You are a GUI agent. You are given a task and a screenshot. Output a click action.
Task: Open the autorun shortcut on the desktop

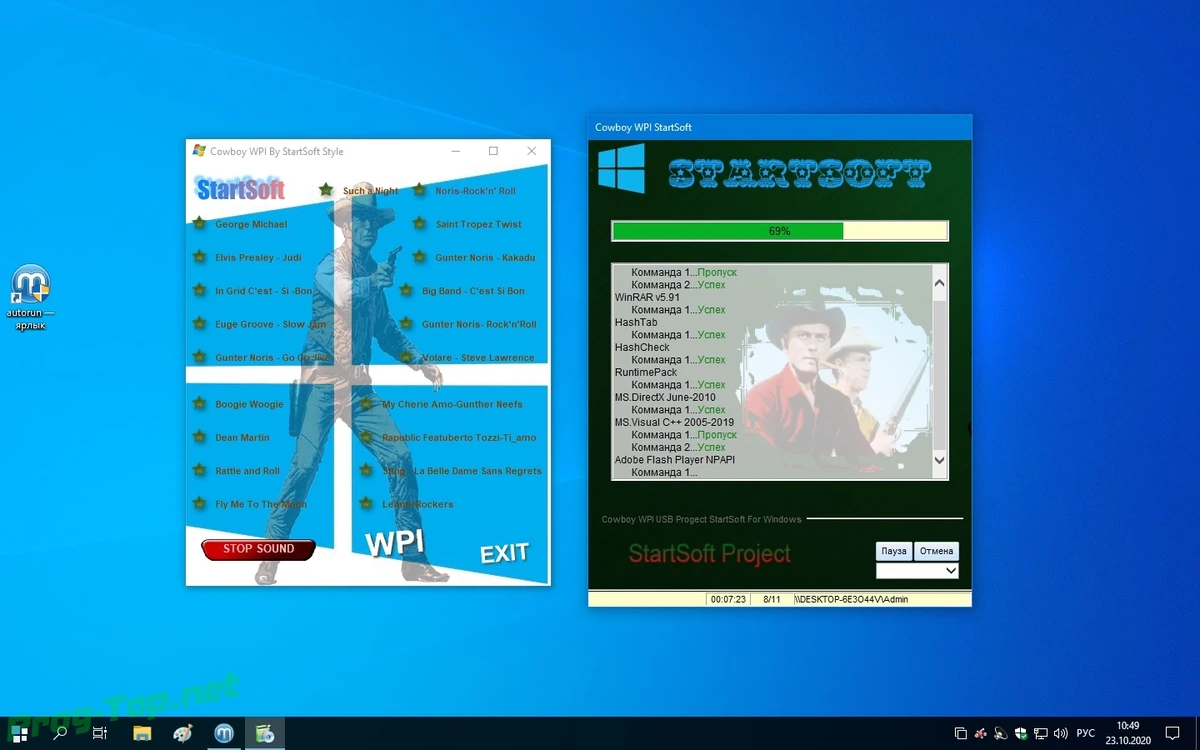point(31,297)
